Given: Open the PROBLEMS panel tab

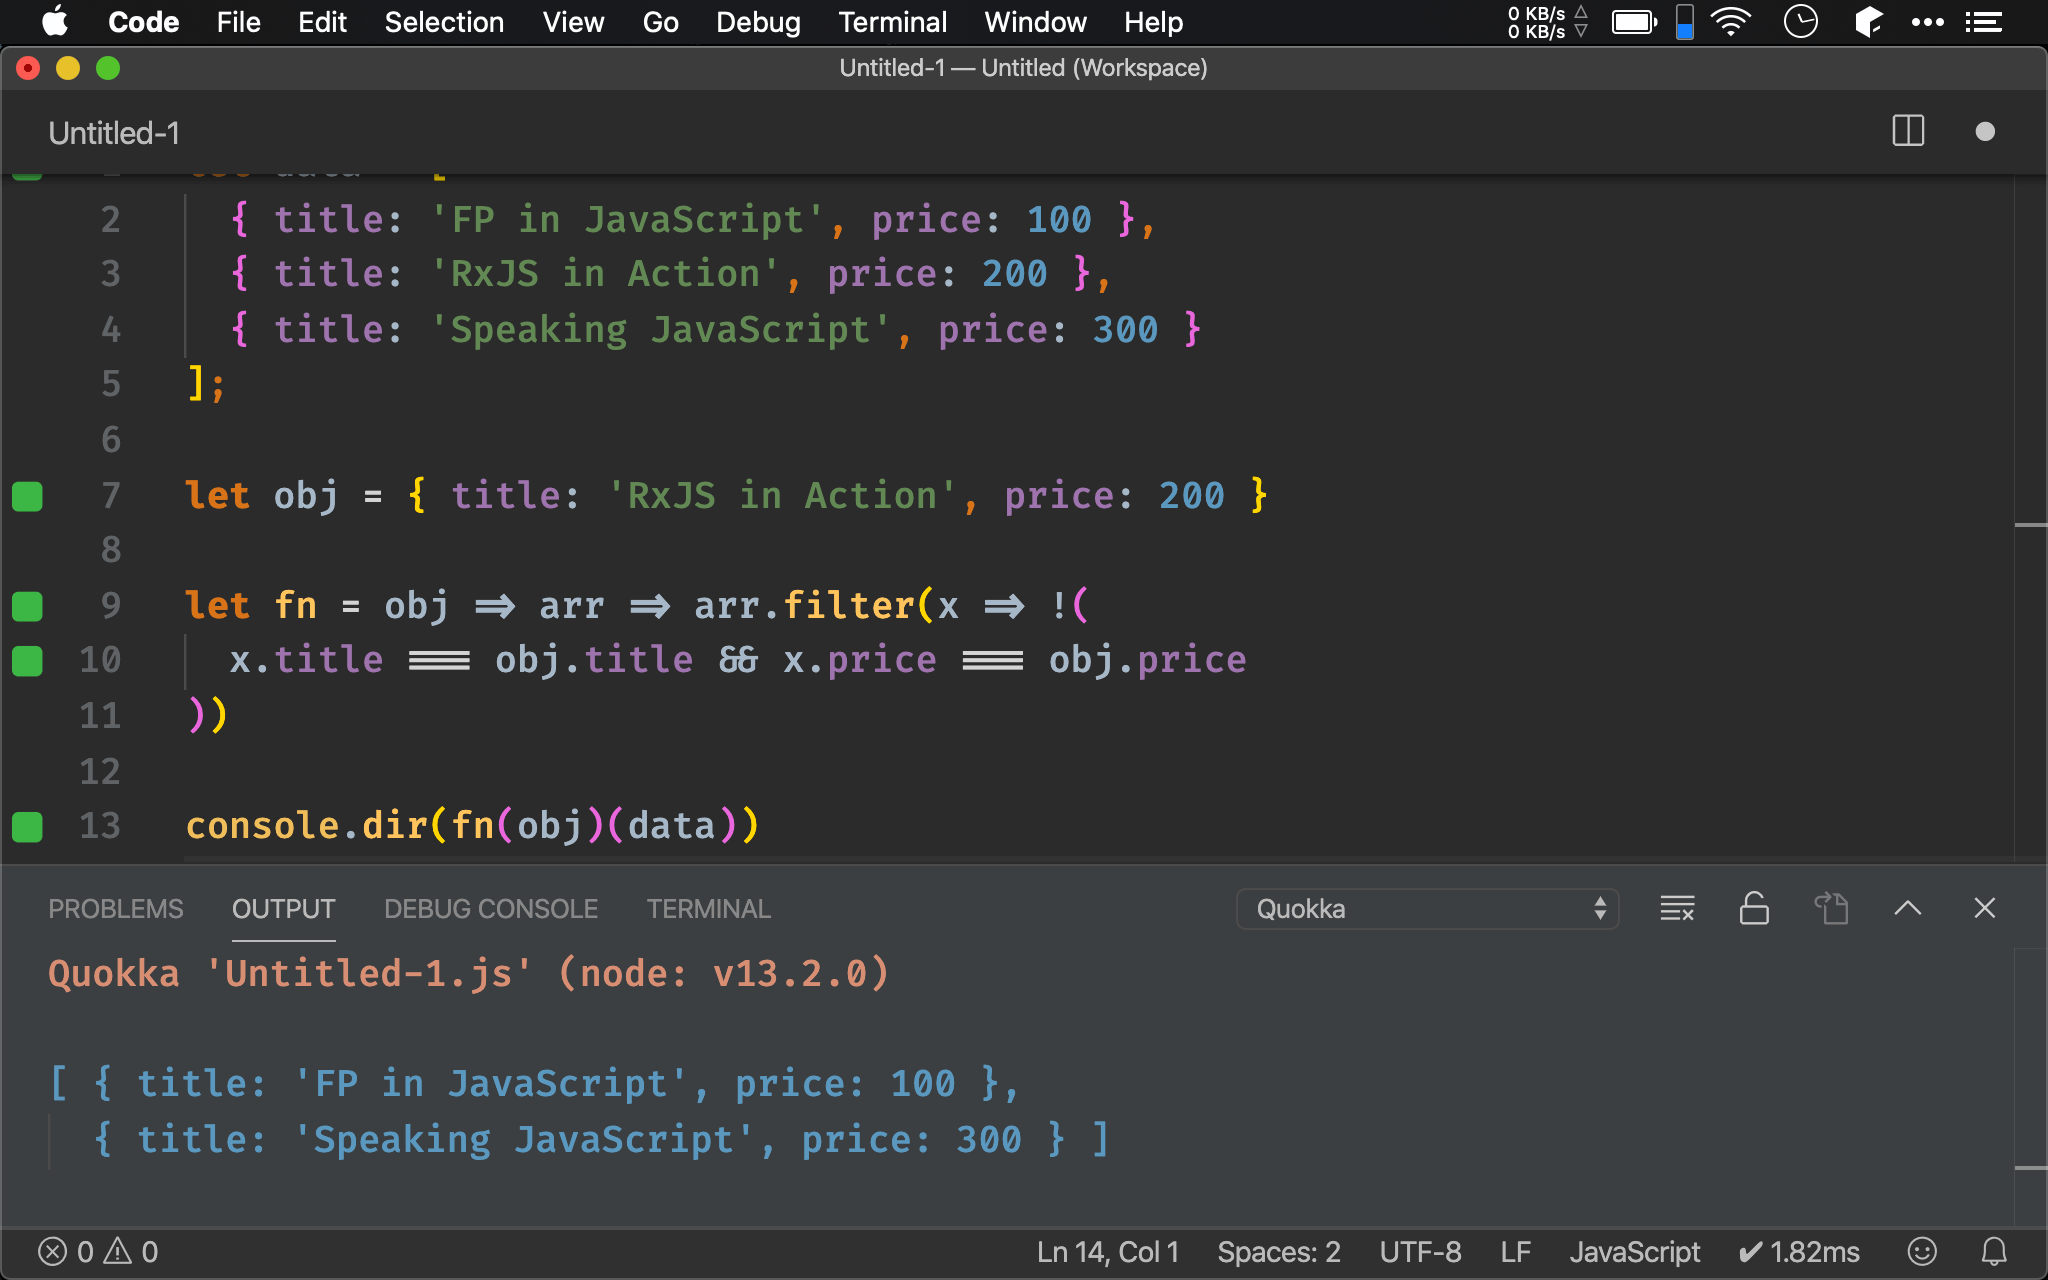Looking at the screenshot, I should click(116, 908).
